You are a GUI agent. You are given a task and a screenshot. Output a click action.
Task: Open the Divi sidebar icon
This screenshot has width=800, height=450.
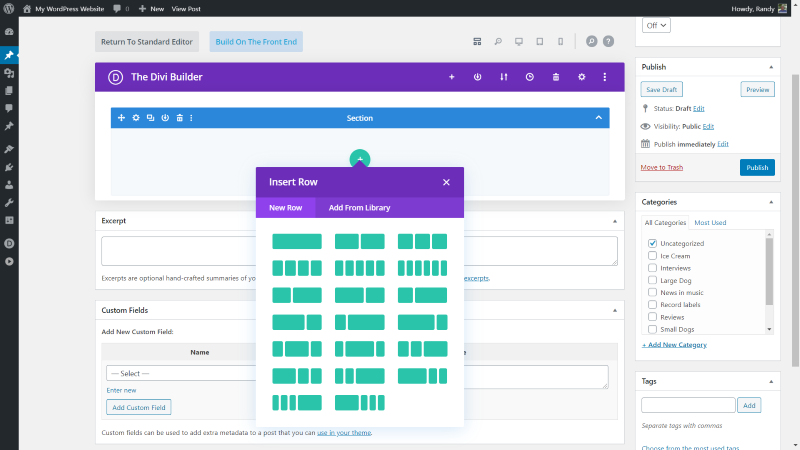pos(9,243)
